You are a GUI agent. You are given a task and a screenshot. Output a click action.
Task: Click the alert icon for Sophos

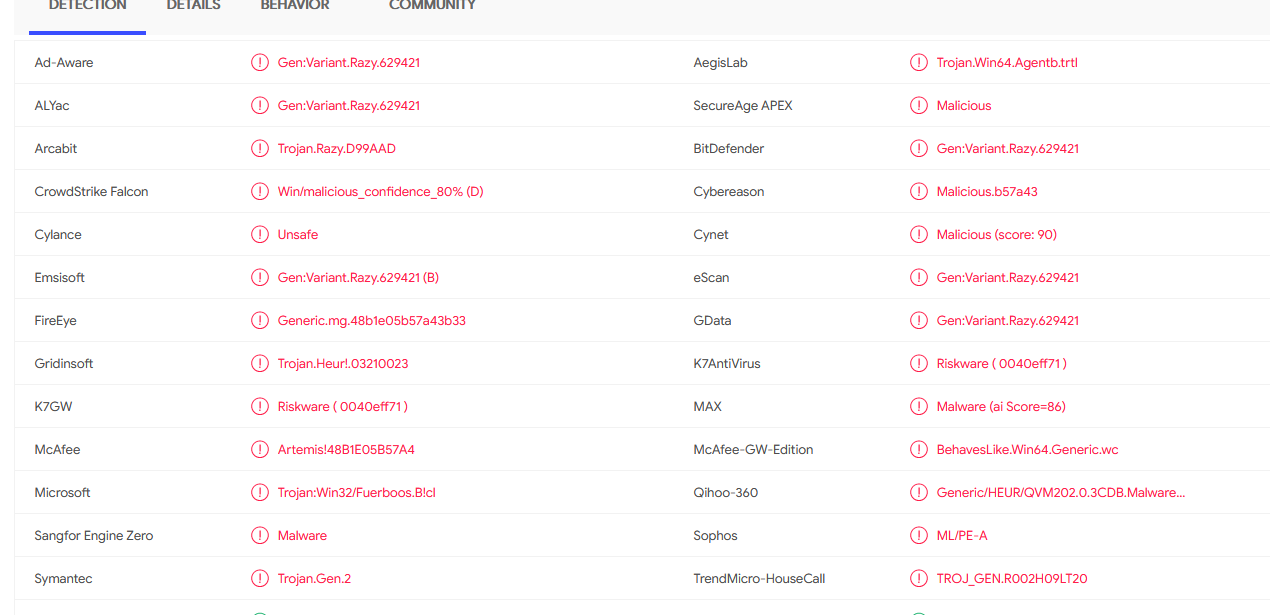(919, 535)
